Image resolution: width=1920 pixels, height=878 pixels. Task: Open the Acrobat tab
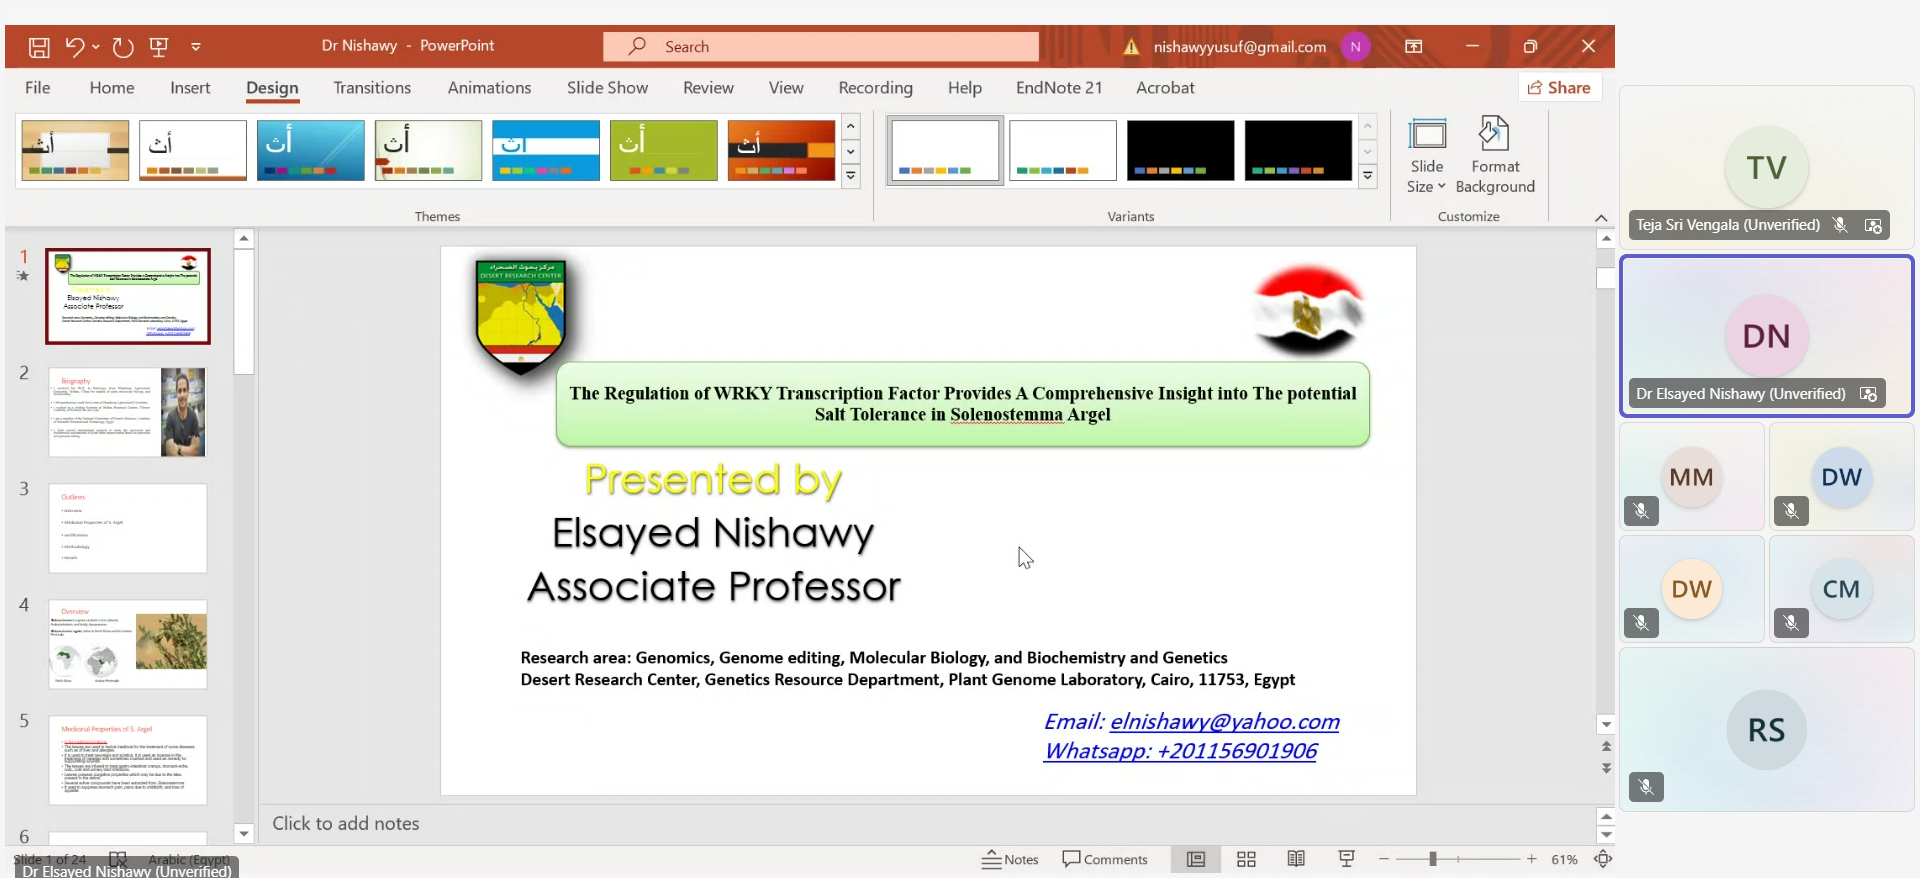click(x=1165, y=88)
